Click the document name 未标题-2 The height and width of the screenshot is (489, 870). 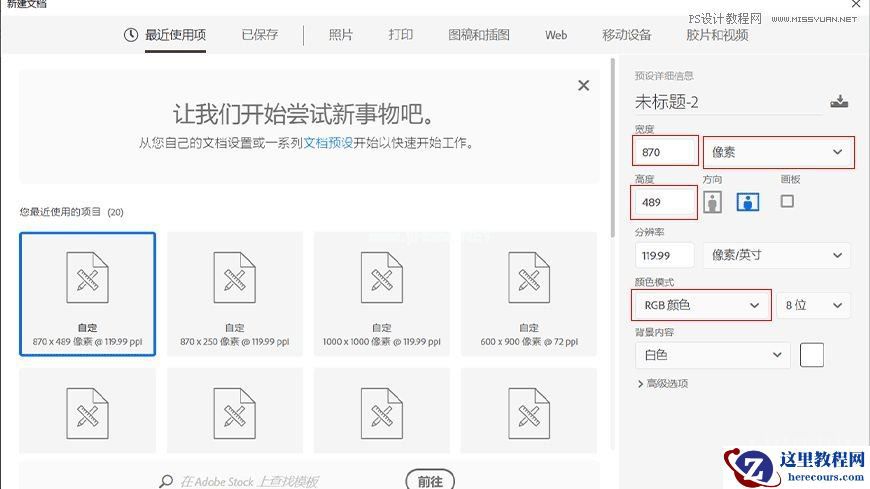point(666,102)
